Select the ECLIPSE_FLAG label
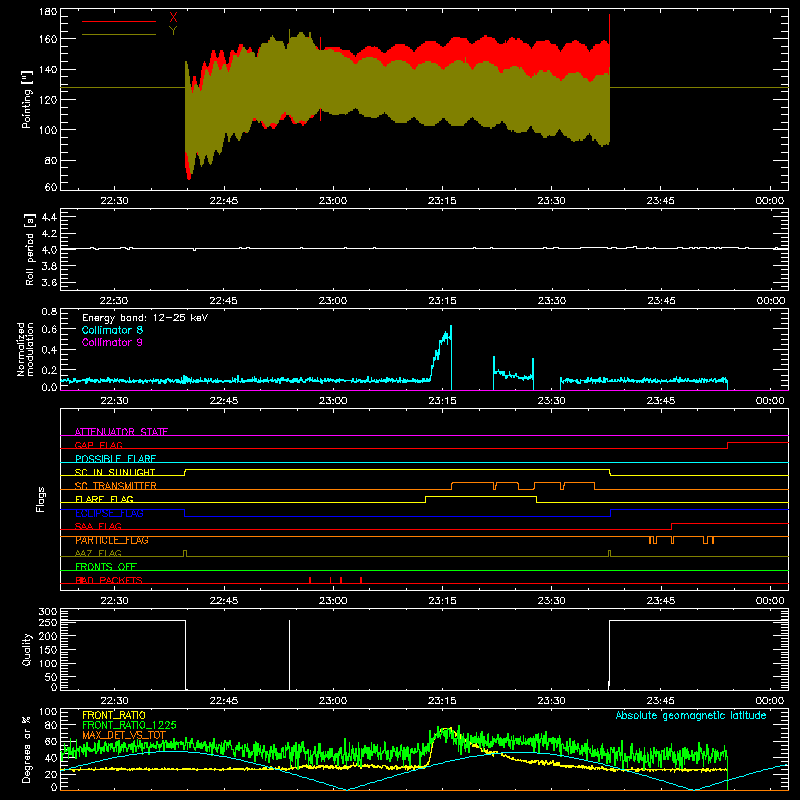The width and height of the screenshot is (800, 800). pos(109,513)
